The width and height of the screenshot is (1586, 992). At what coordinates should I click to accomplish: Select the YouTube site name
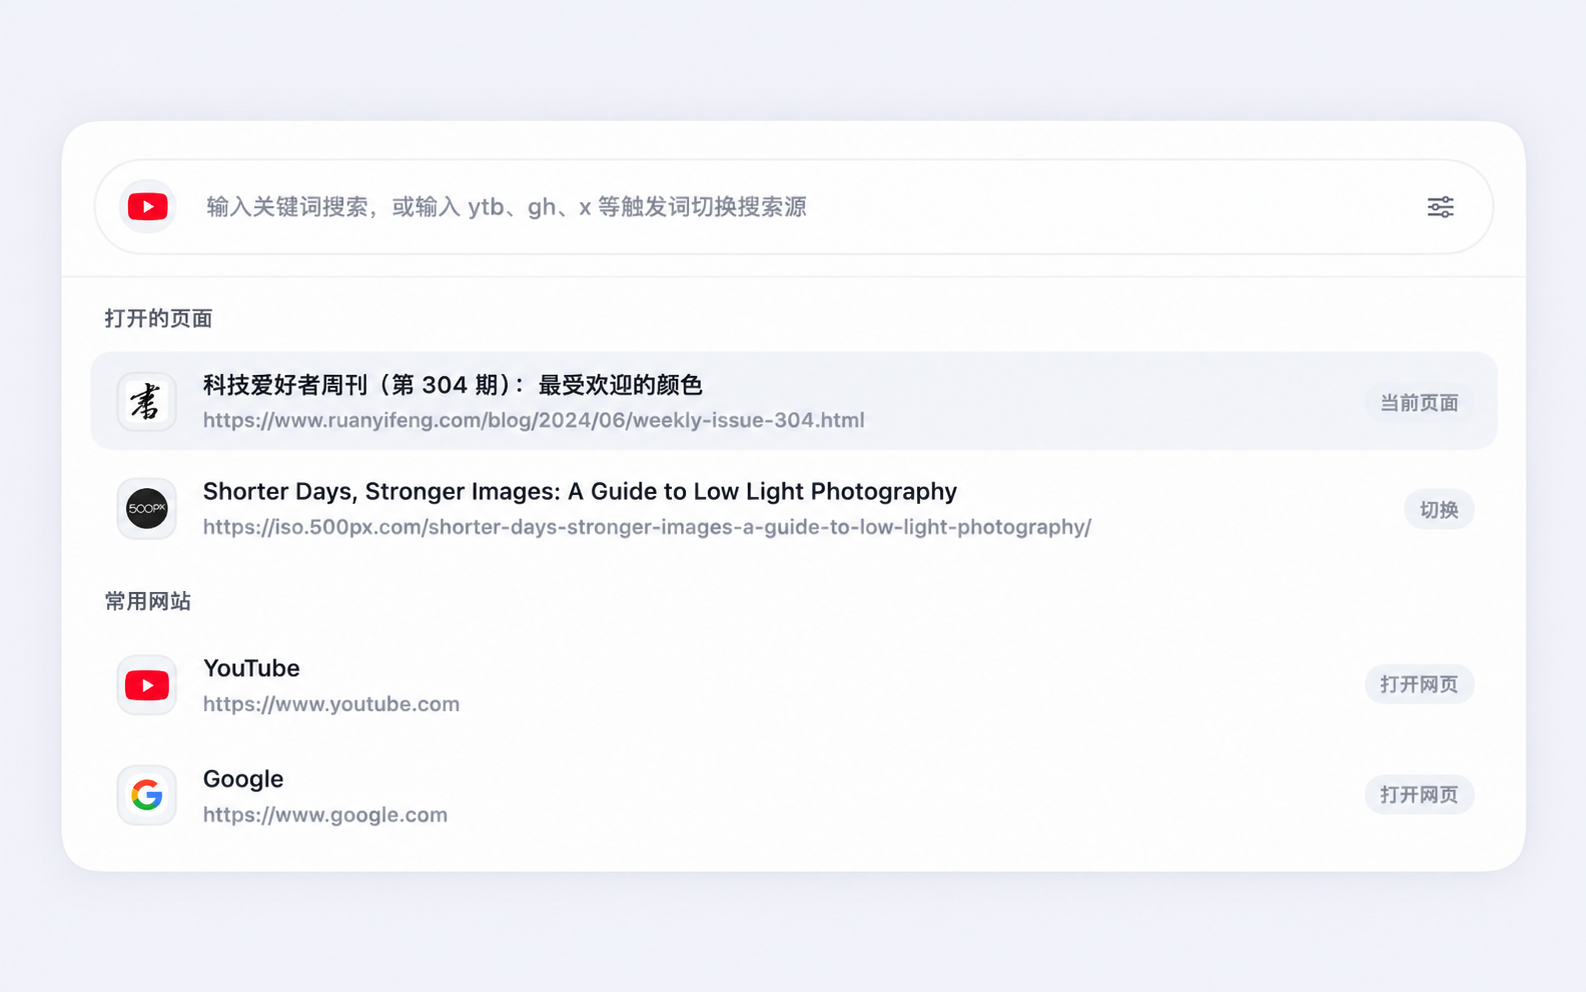(x=251, y=668)
